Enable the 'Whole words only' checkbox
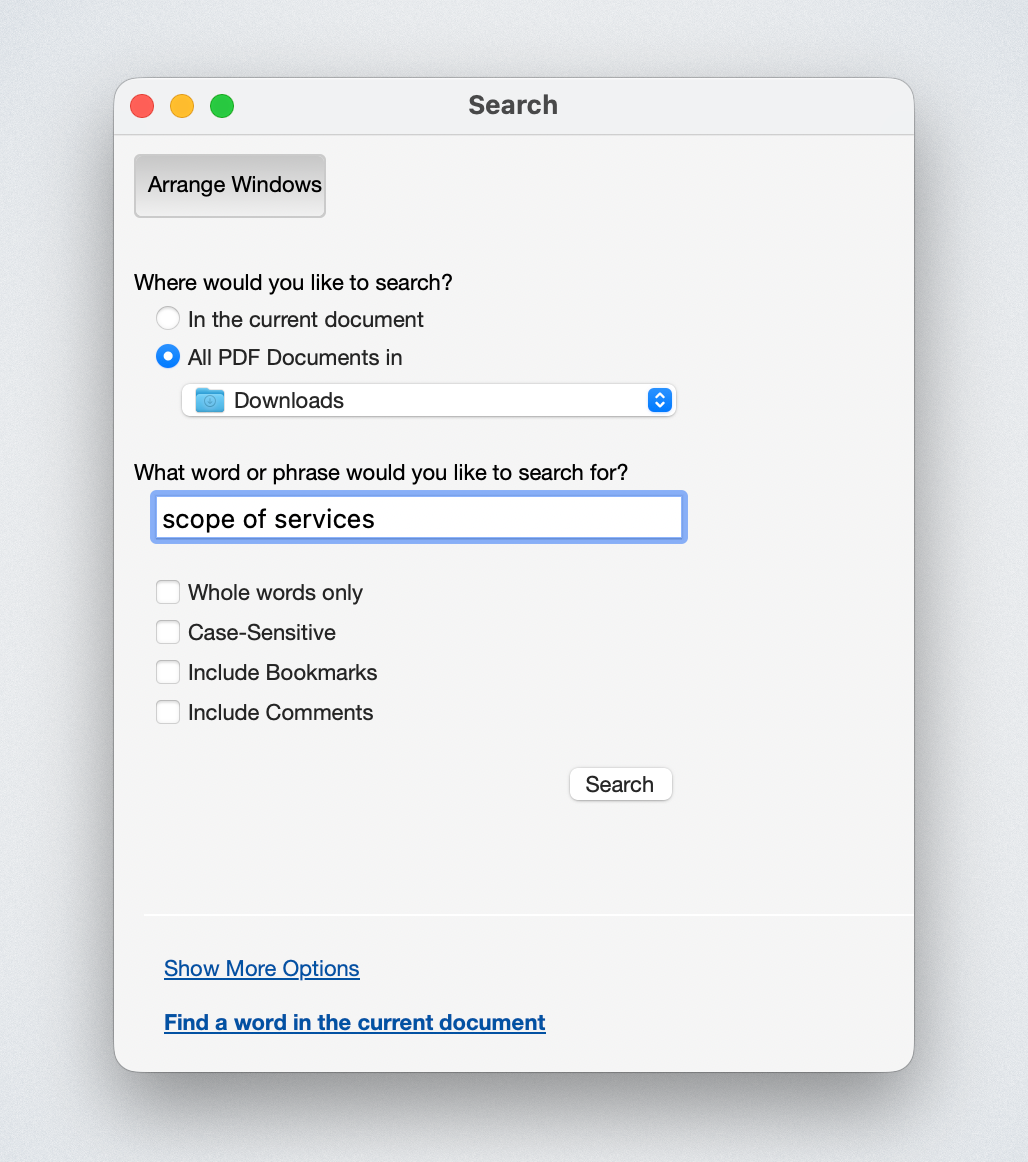 [x=168, y=592]
